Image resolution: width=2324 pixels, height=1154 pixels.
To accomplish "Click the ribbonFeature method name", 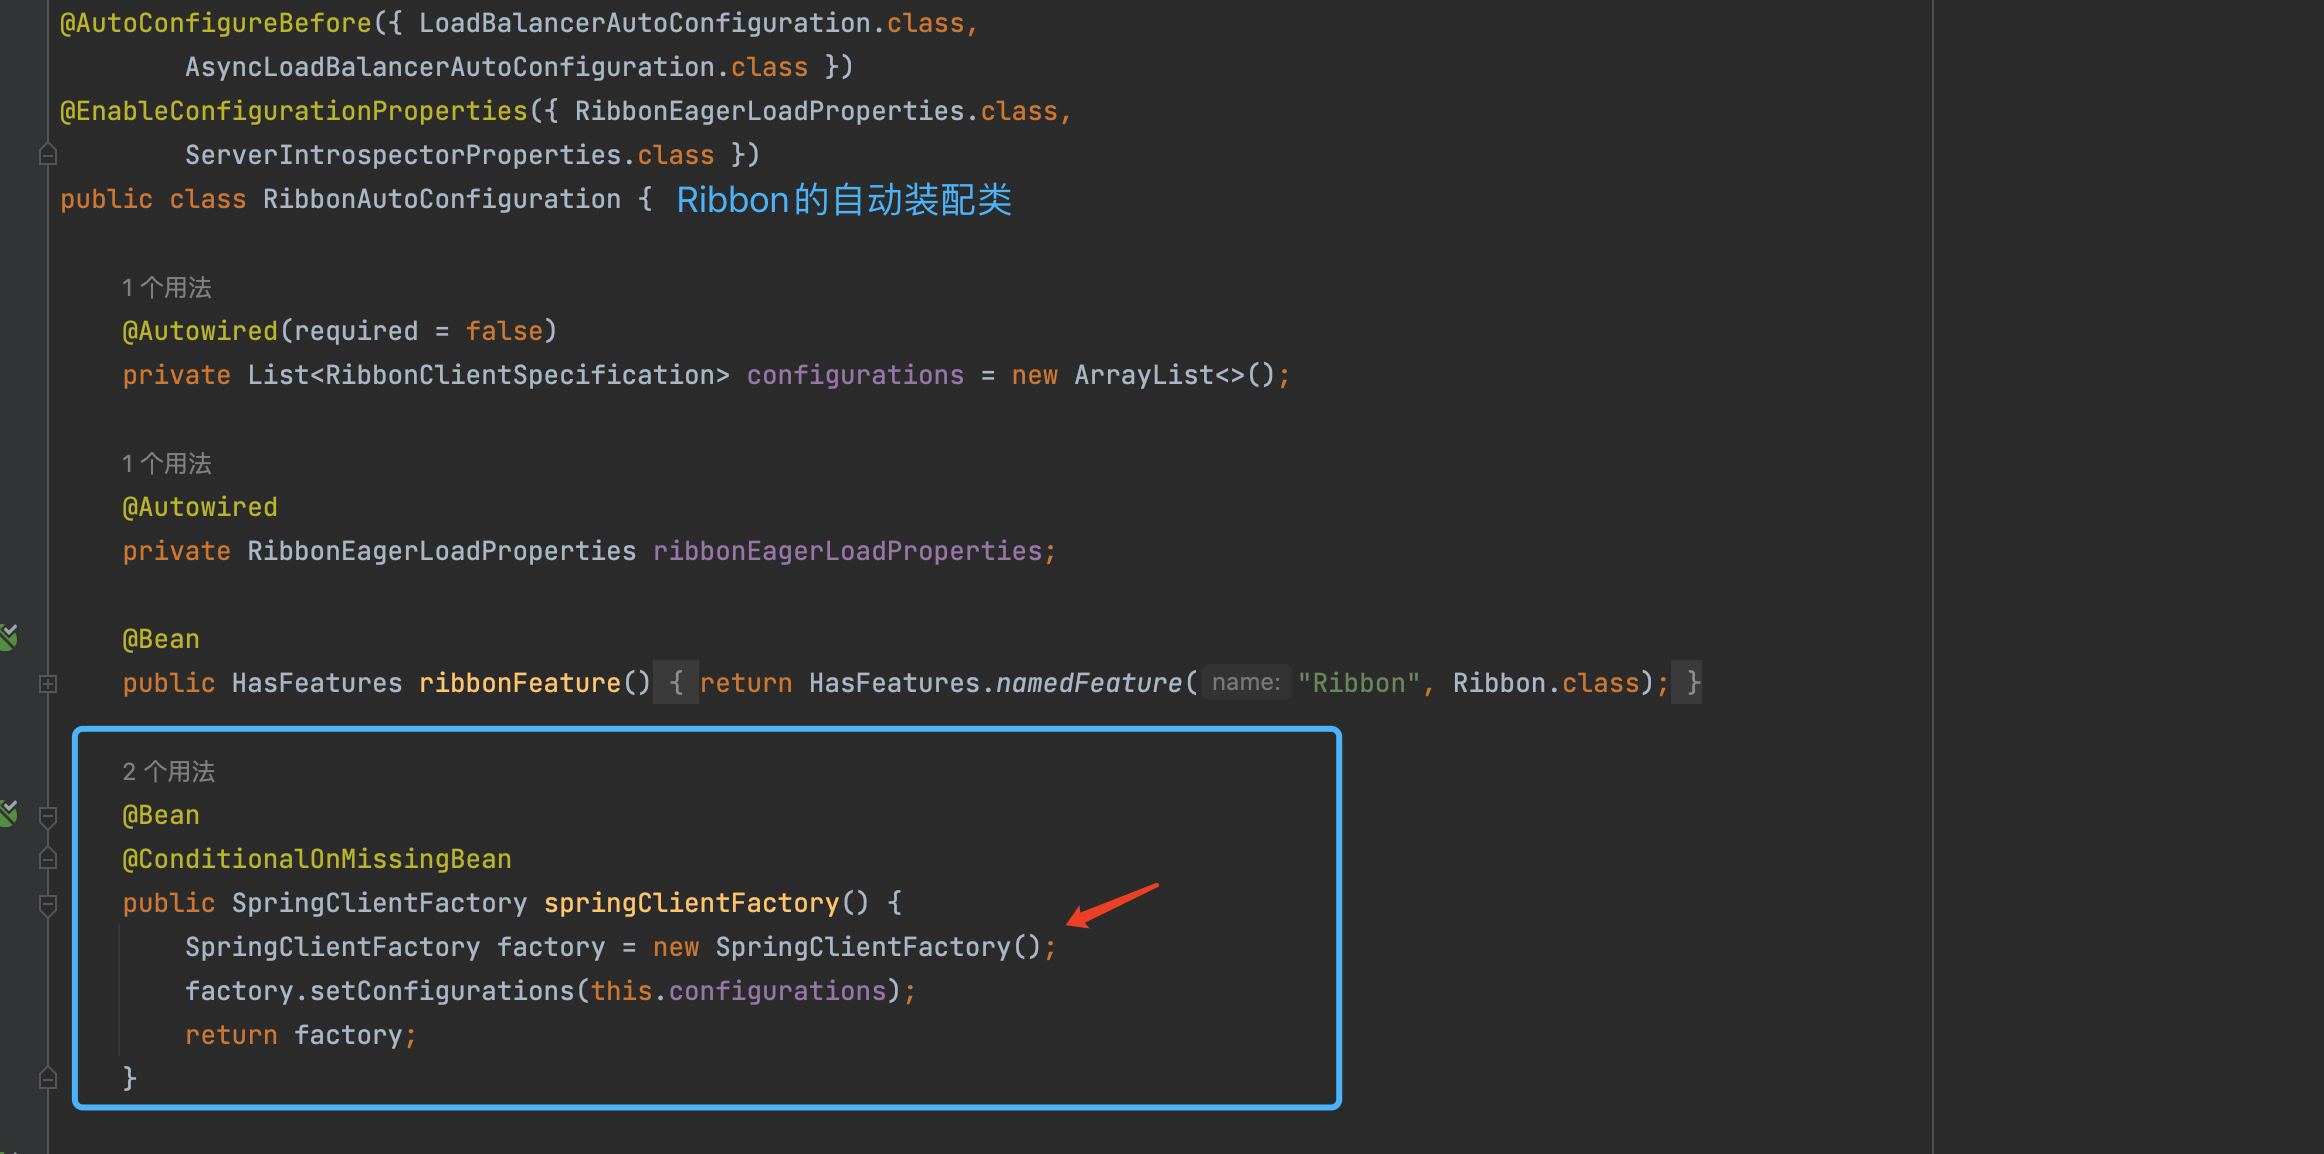I will pos(520,683).
